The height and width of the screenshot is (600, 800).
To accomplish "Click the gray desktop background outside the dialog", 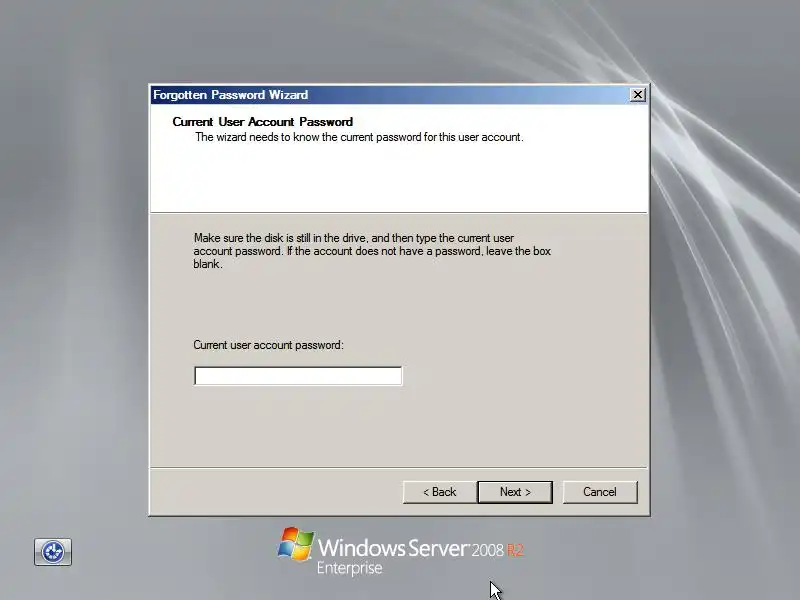I will [71, 255].
